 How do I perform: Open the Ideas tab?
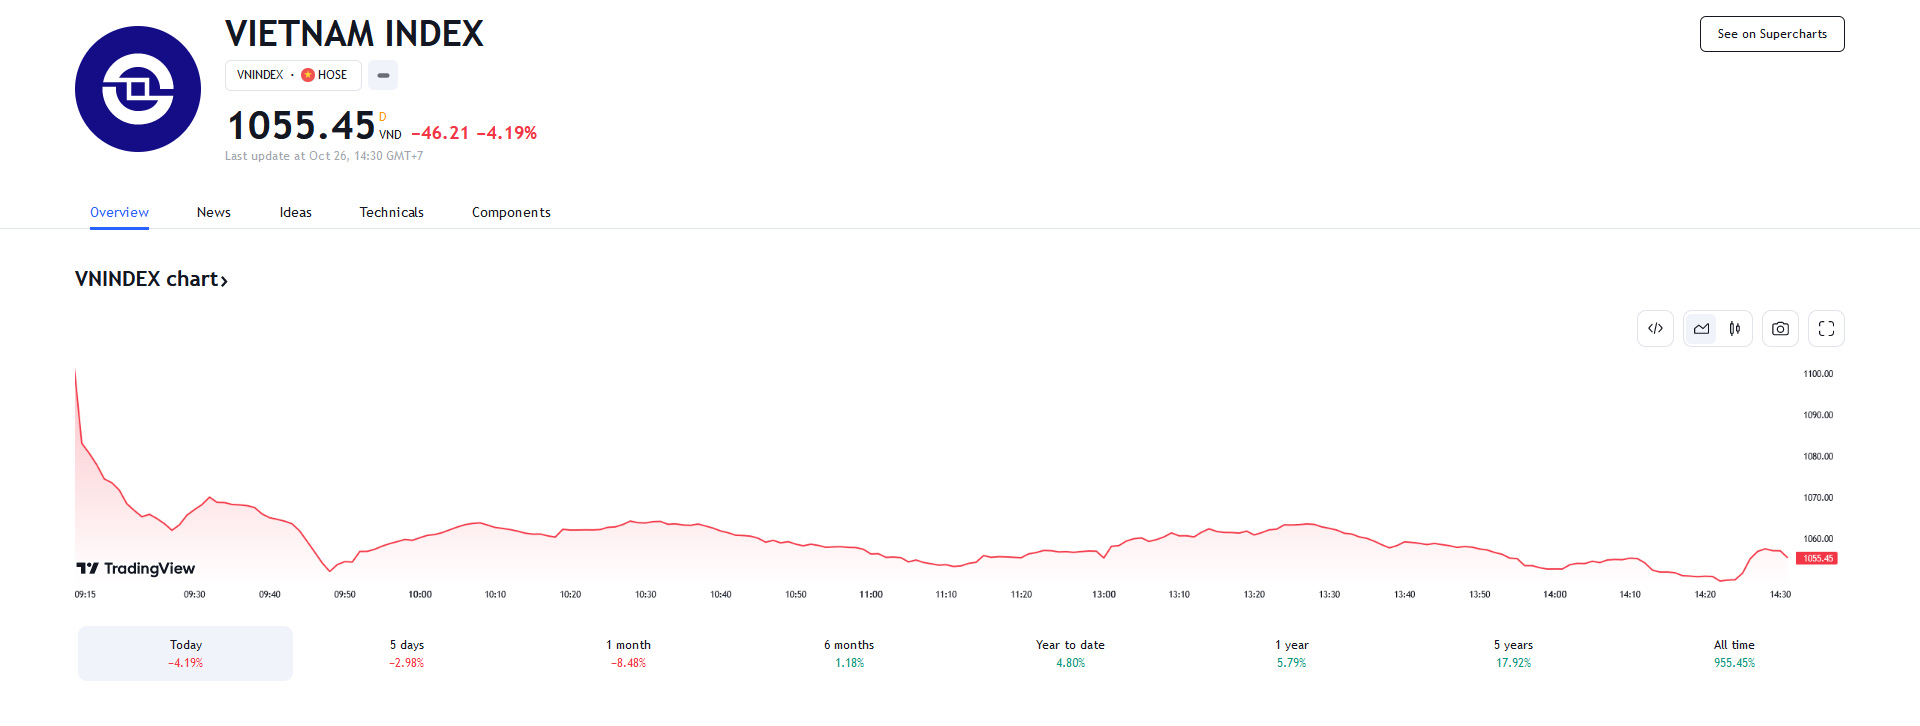click(x=296, y=212)
